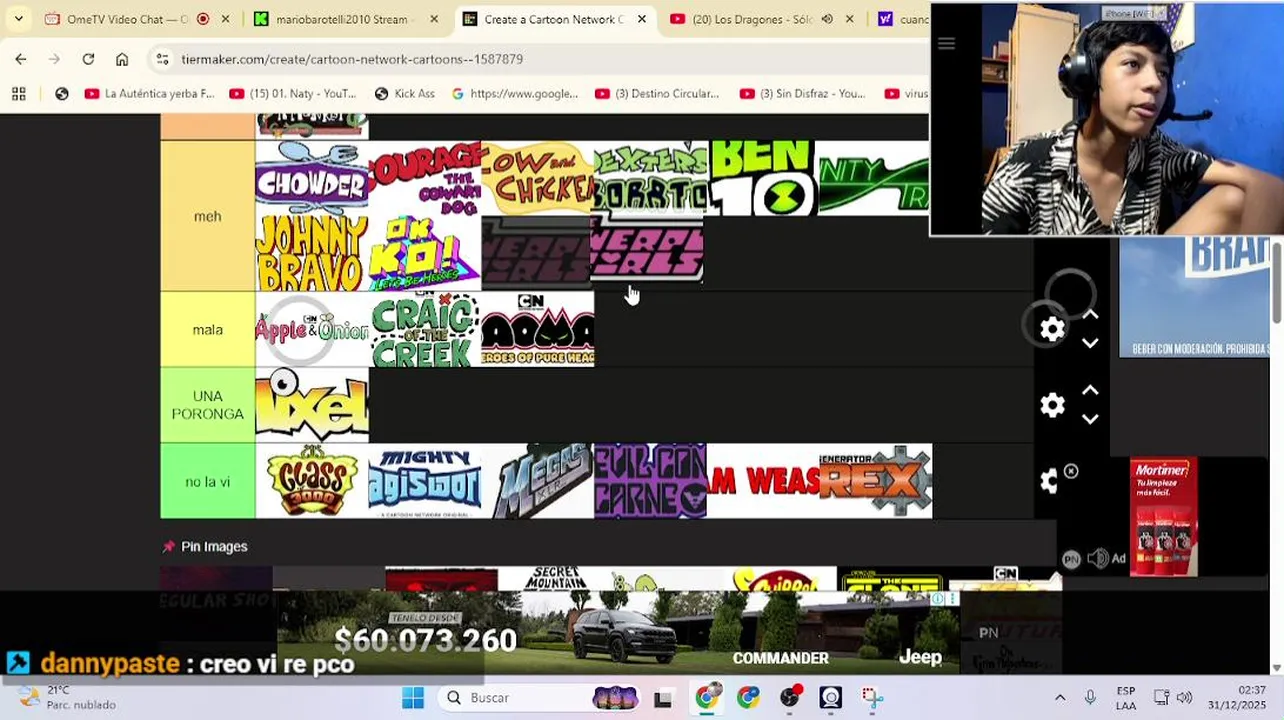Click the Megas XLR thumbnail
This screenshot has height=720, width=1284.
pyautogui.click(x=538, y=481)
